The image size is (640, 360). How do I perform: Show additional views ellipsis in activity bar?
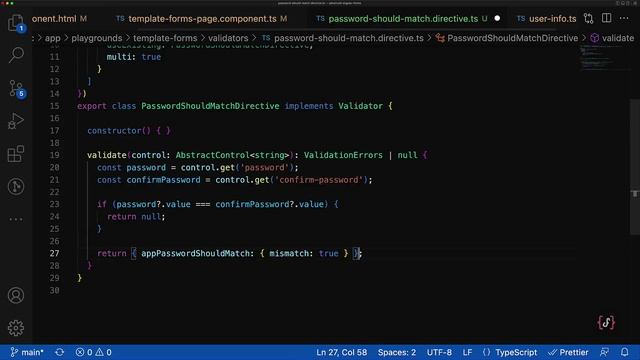16,219
